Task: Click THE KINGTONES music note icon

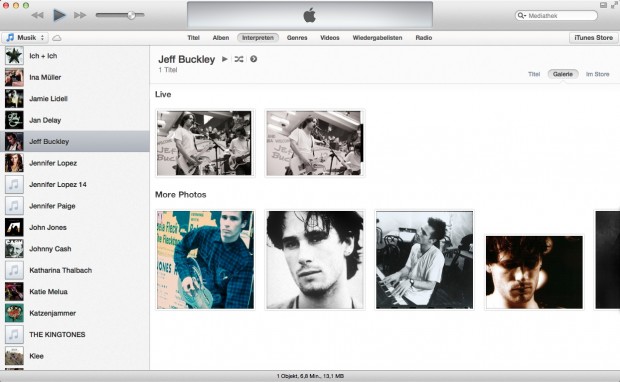Action: (14, 334)
